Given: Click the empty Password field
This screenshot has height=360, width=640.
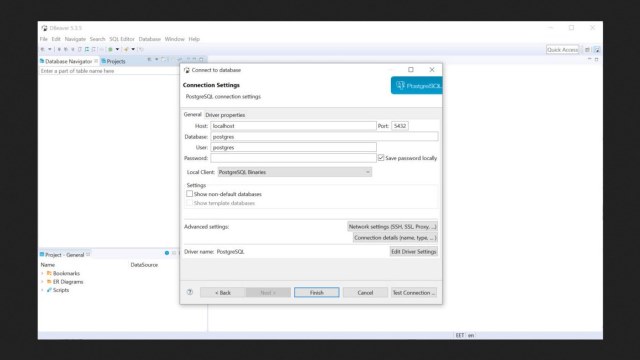Looking at the screenshot, I should coord(293,158).
